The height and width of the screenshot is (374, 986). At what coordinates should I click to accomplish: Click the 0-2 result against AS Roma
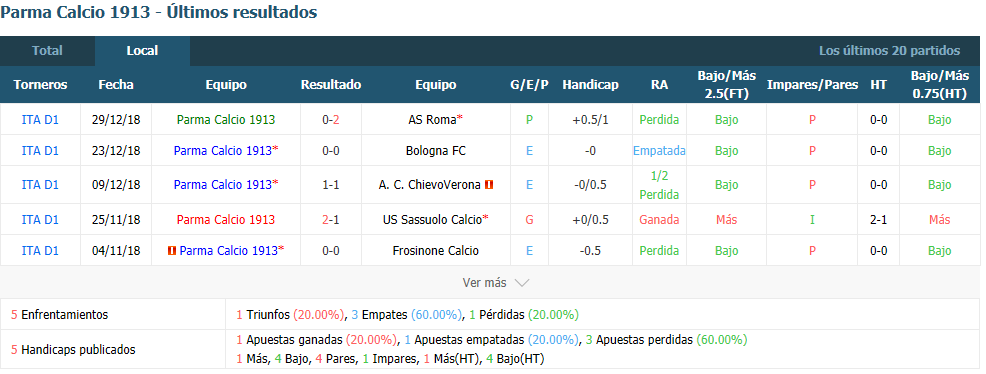331,119
